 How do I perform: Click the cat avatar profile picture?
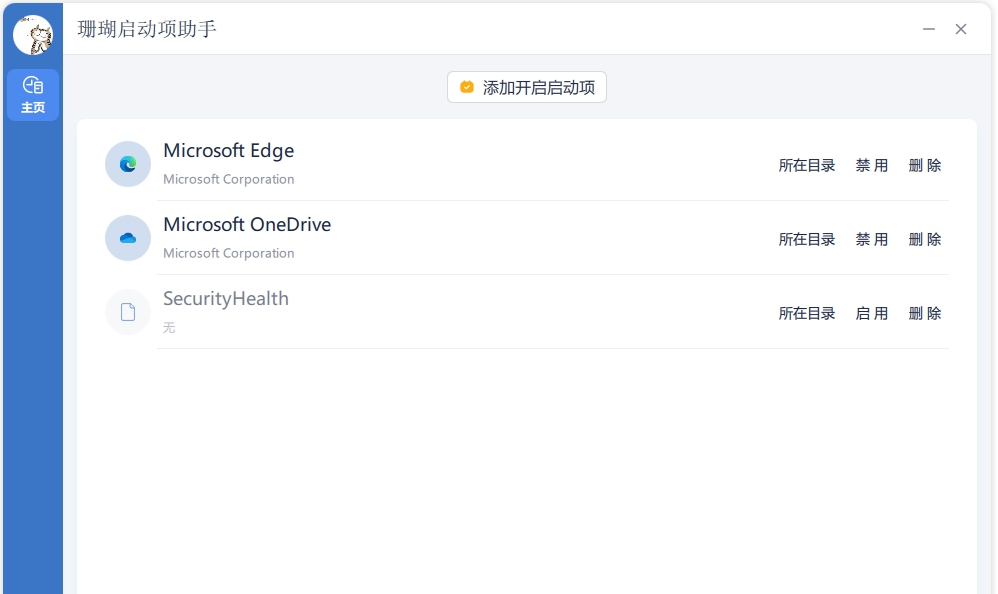pos(33,35)
